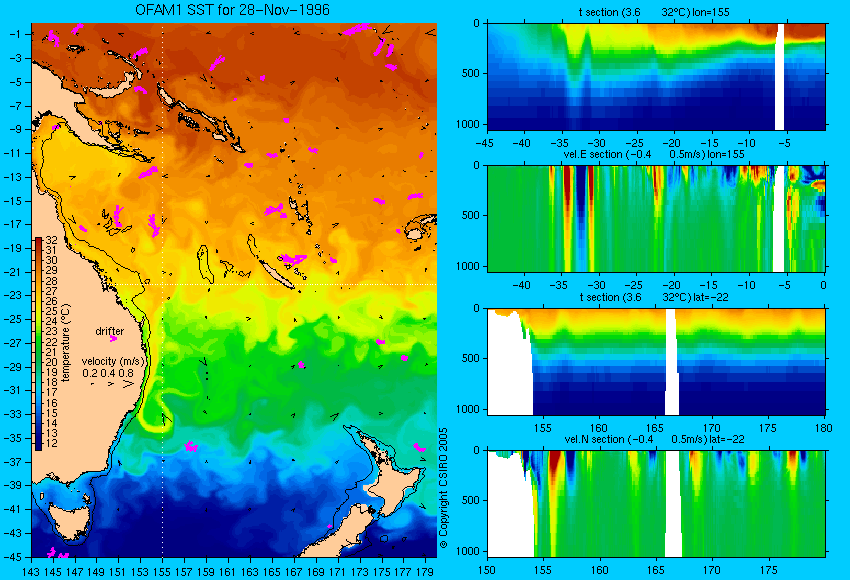Click the -45 tick label under lon=155 temperature section

pos(484,143)
